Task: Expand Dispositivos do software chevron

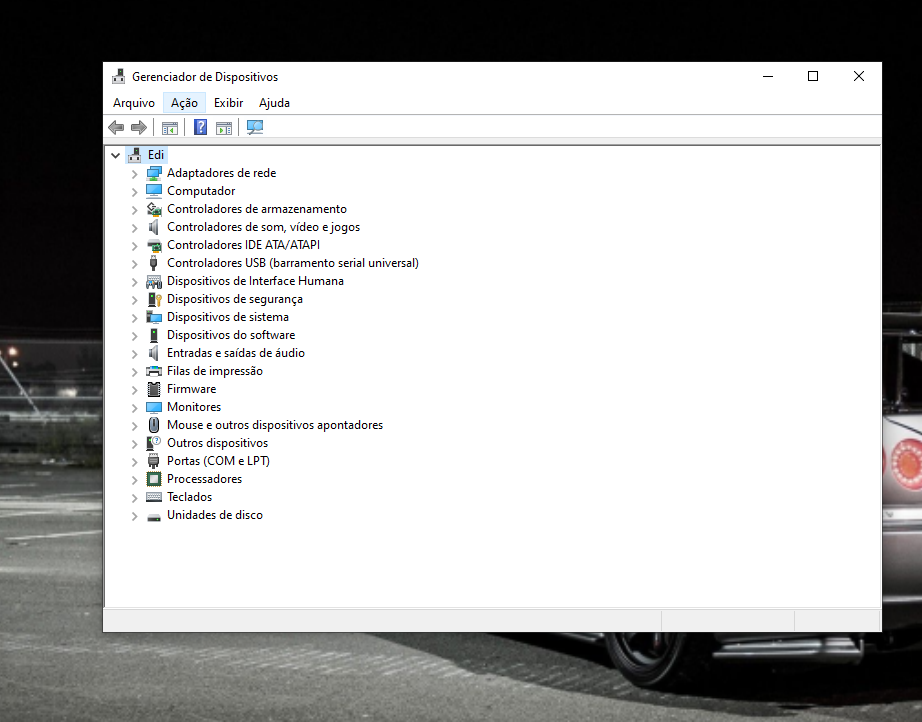Action: point(134,336)
